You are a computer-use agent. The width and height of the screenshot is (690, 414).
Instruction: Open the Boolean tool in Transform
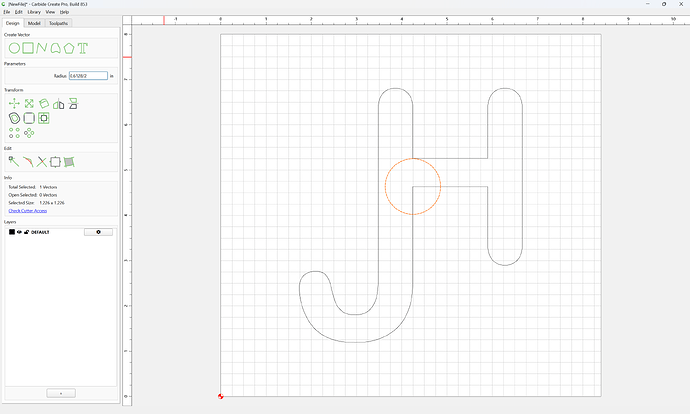(44, 118)
